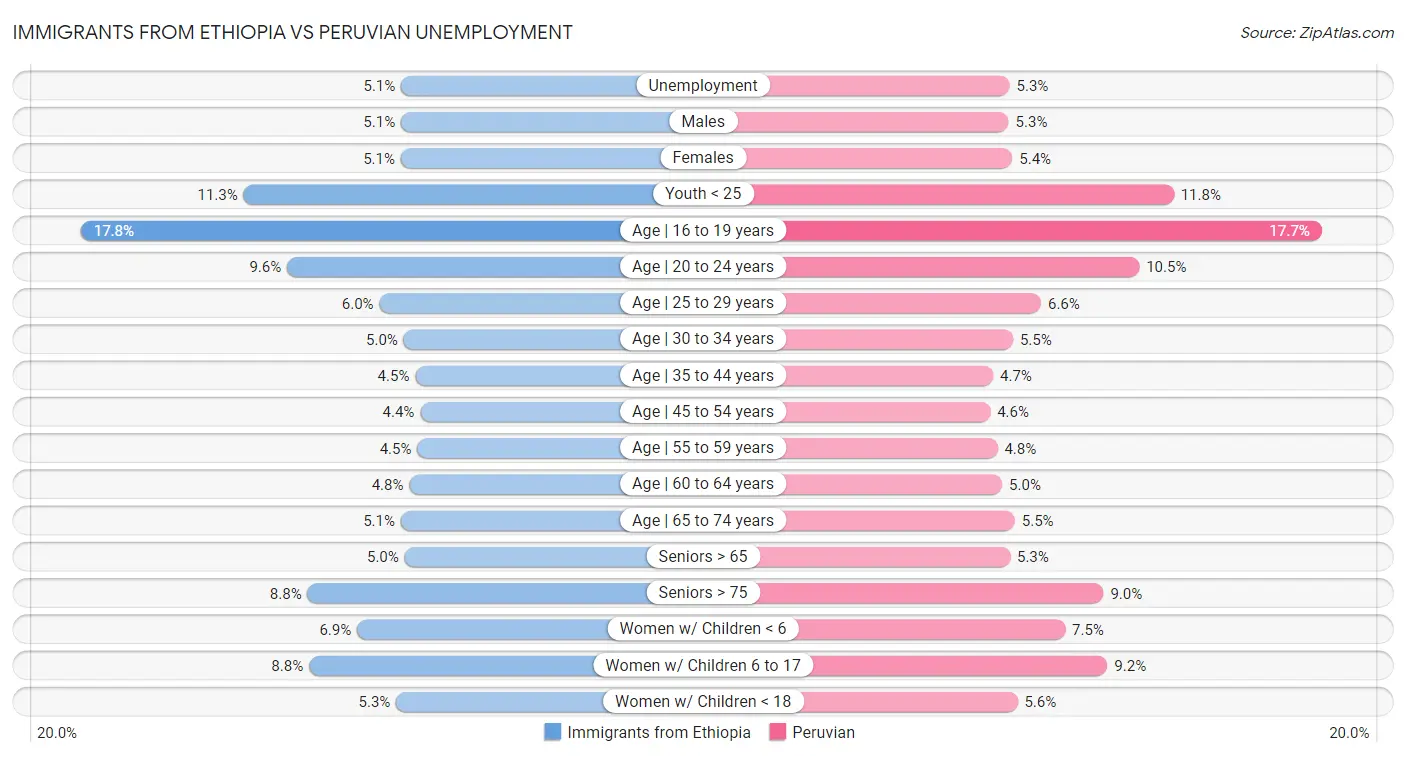Viewport: 1406px width, 757px height.
Task: Select the Age | 65 to 74 years label
Action: [703, 520]
